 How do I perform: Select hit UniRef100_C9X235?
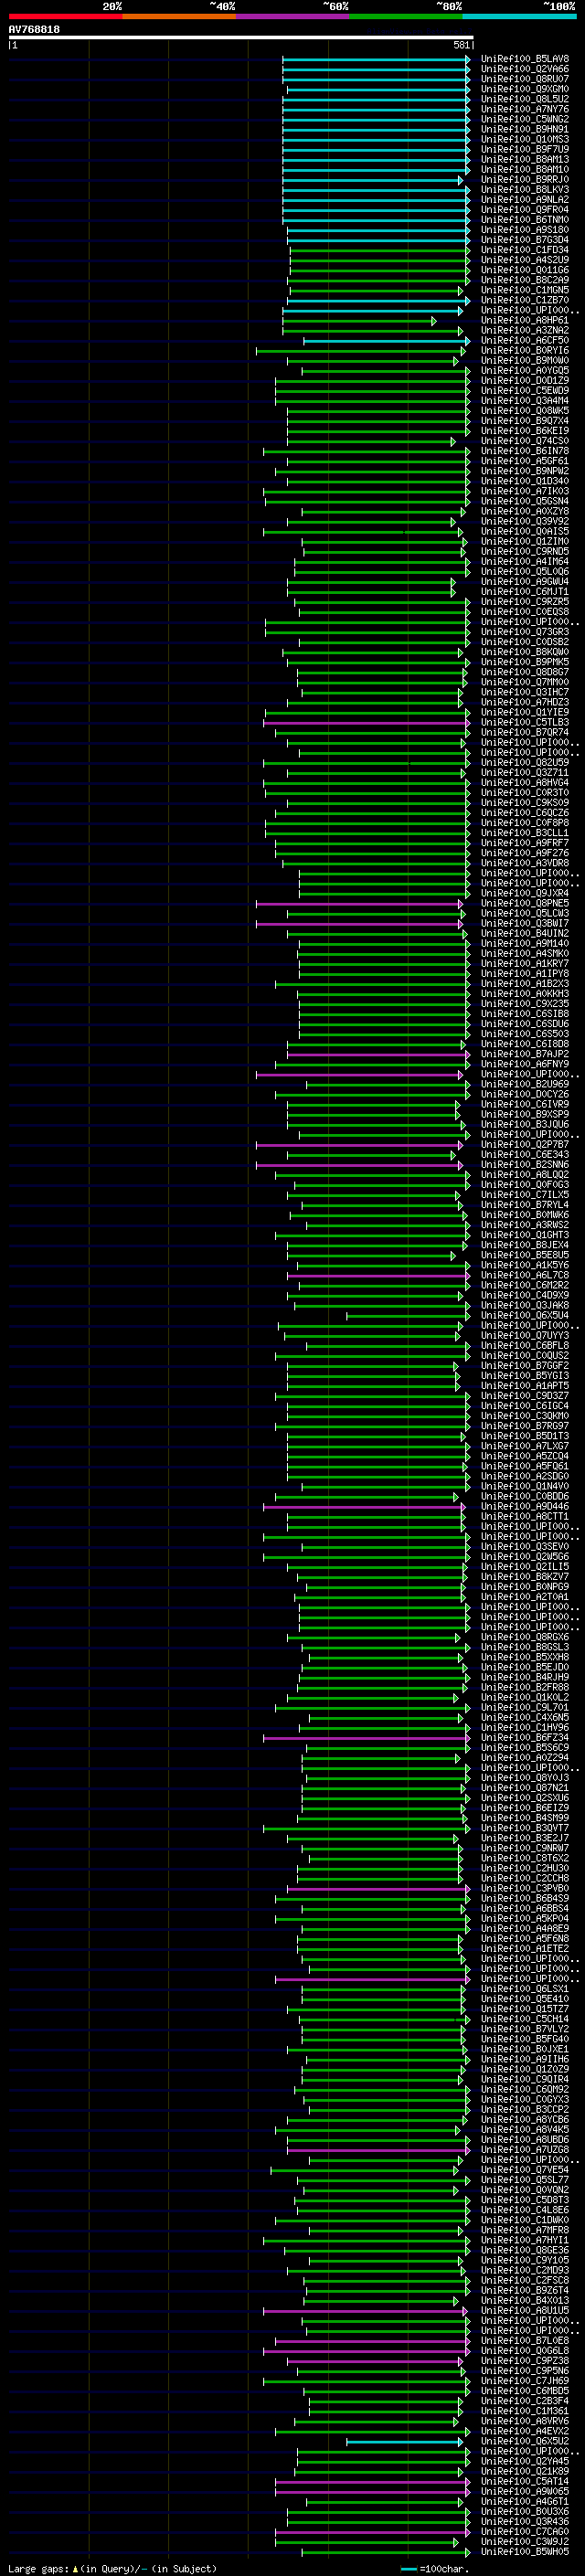tap(524, 1004)
